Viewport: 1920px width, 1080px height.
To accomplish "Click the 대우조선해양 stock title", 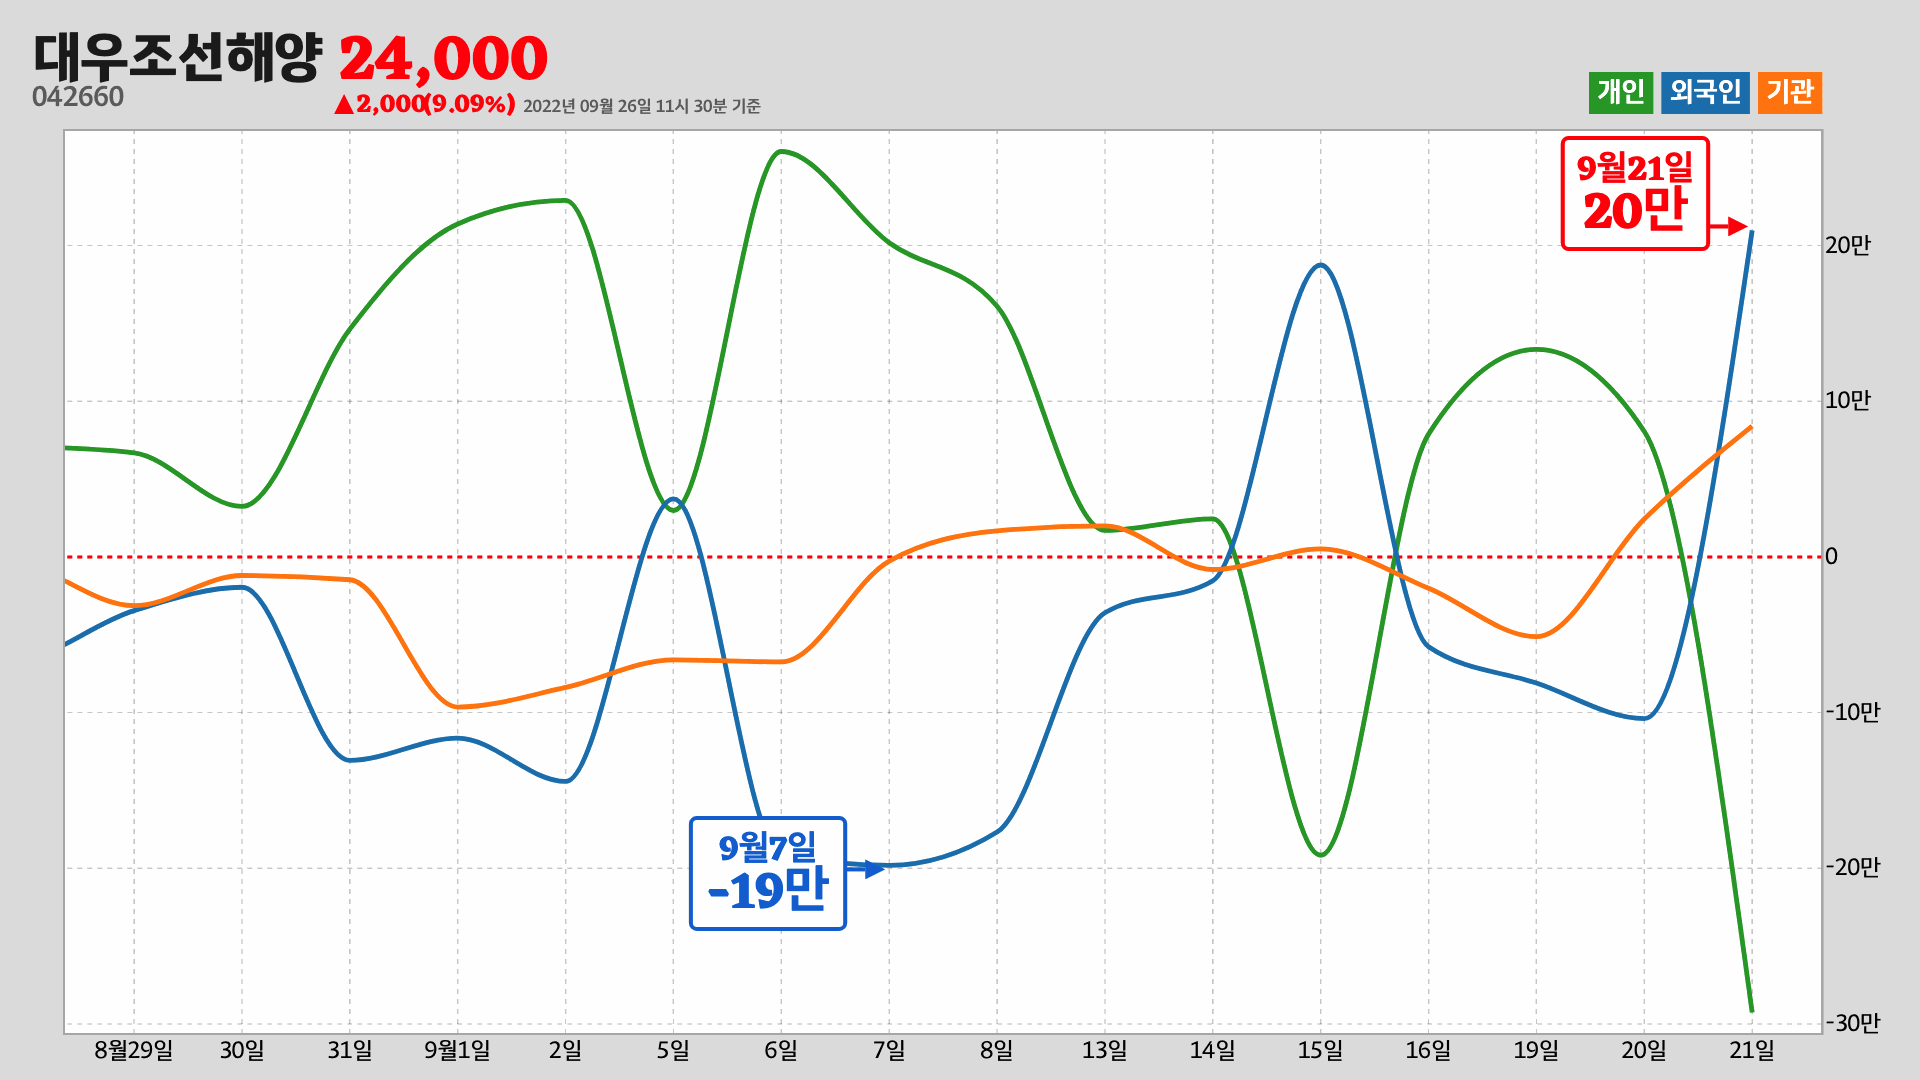I will pyautogui.click(x=178, y=57).
